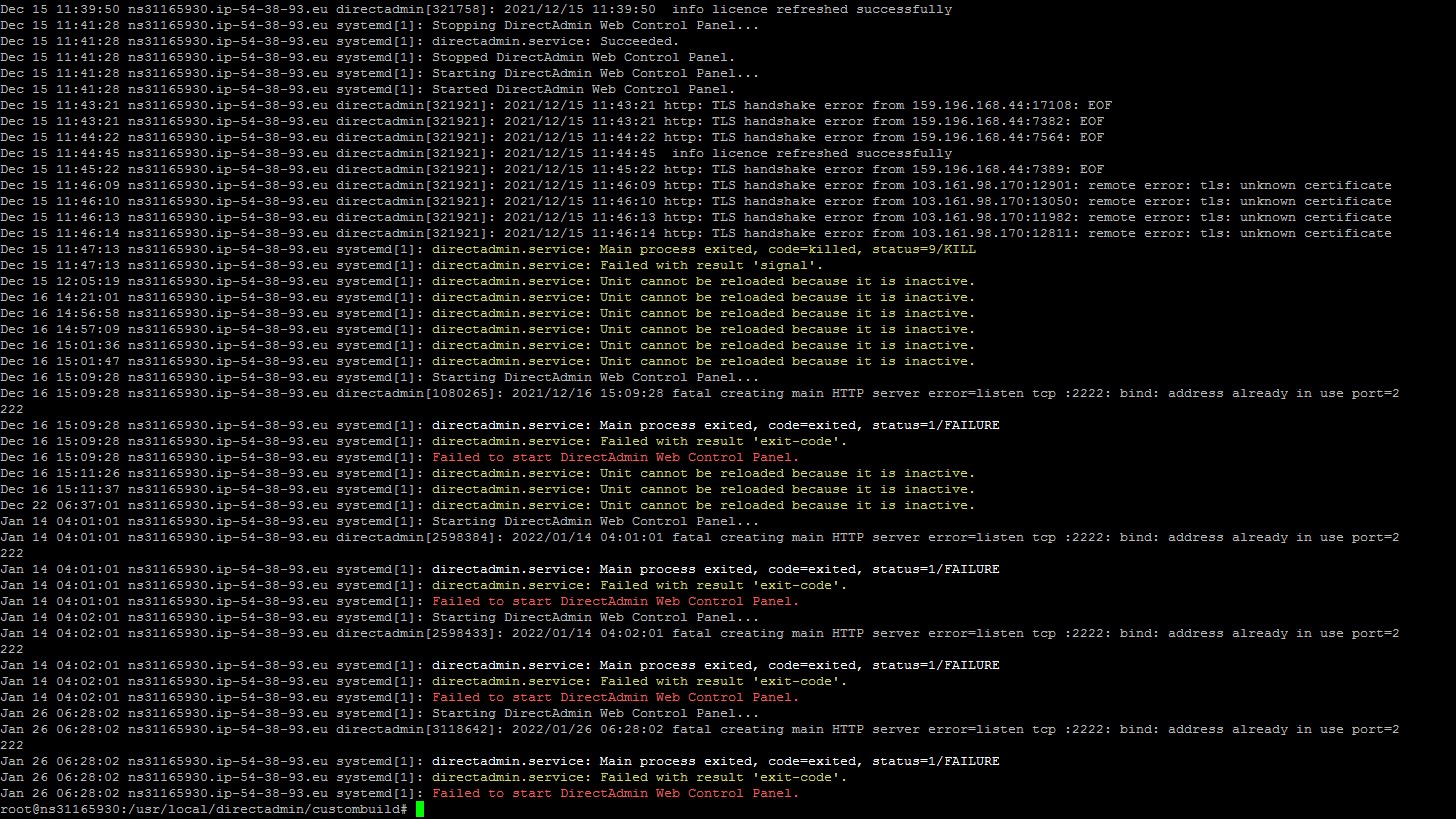
Task: Click the directadmin[1080265] fatal bind error line
Action: click(700, 401)
